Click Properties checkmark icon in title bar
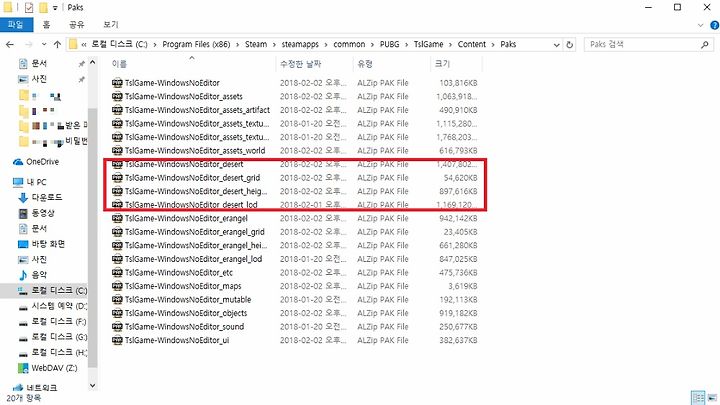This screenshot has height=405, width=720. pos(29,8)
